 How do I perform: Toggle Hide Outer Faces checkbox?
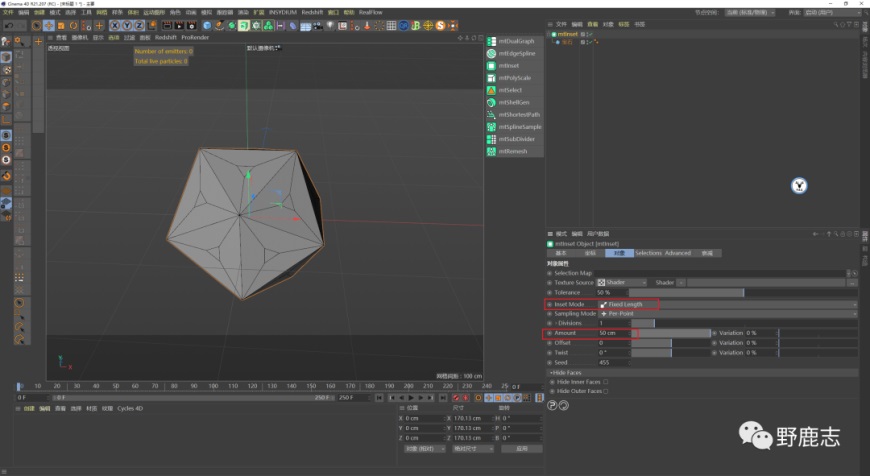tap(605, 391)
